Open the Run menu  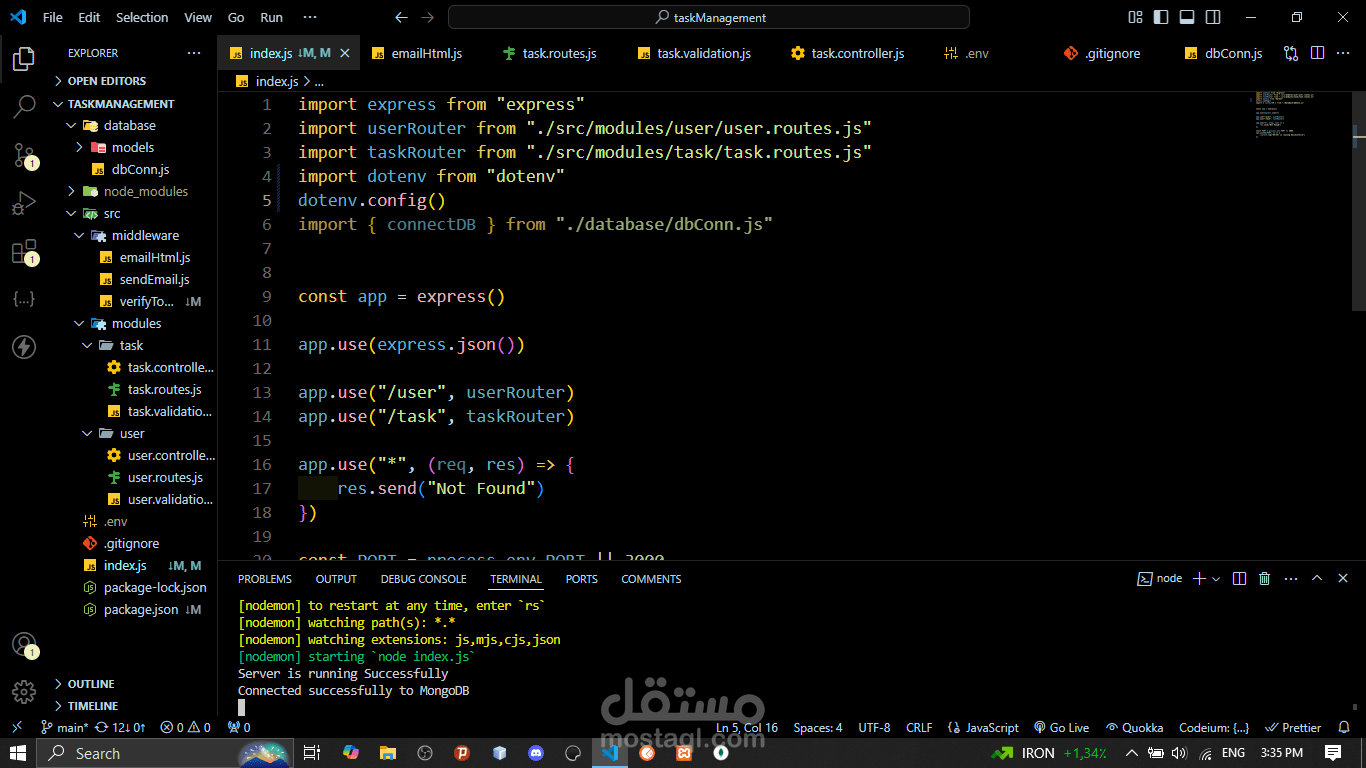271,17
